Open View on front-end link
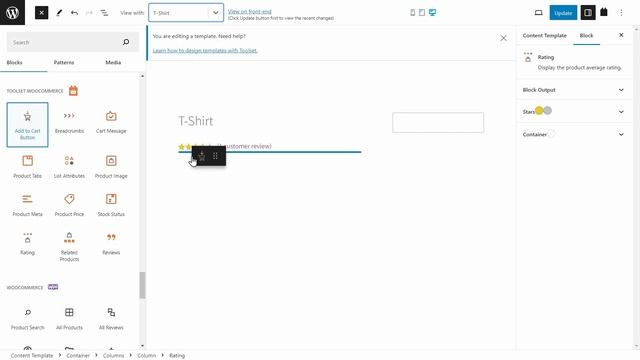 pos(249,11)
